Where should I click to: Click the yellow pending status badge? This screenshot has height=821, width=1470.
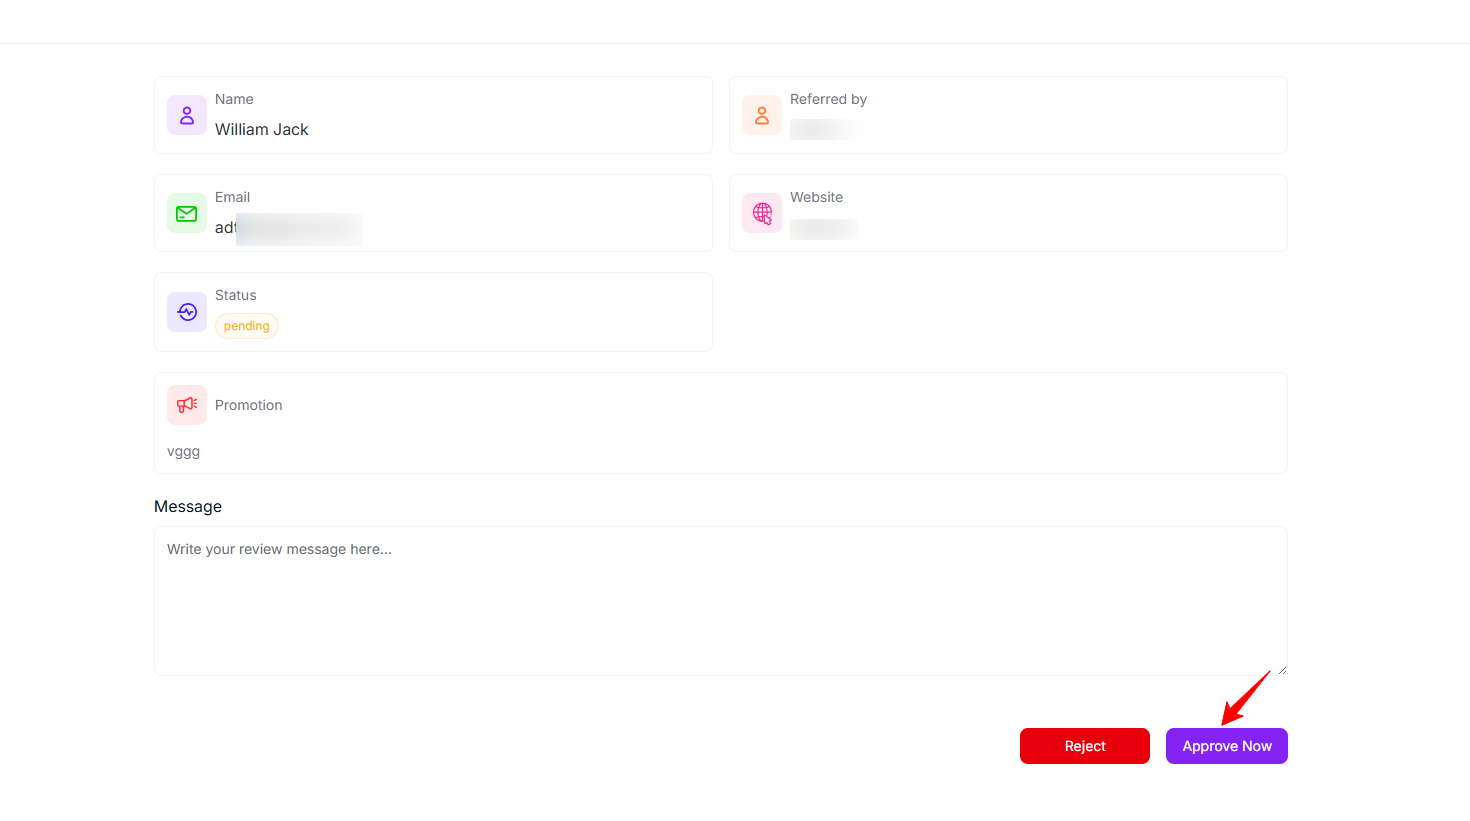click(247, 326)
